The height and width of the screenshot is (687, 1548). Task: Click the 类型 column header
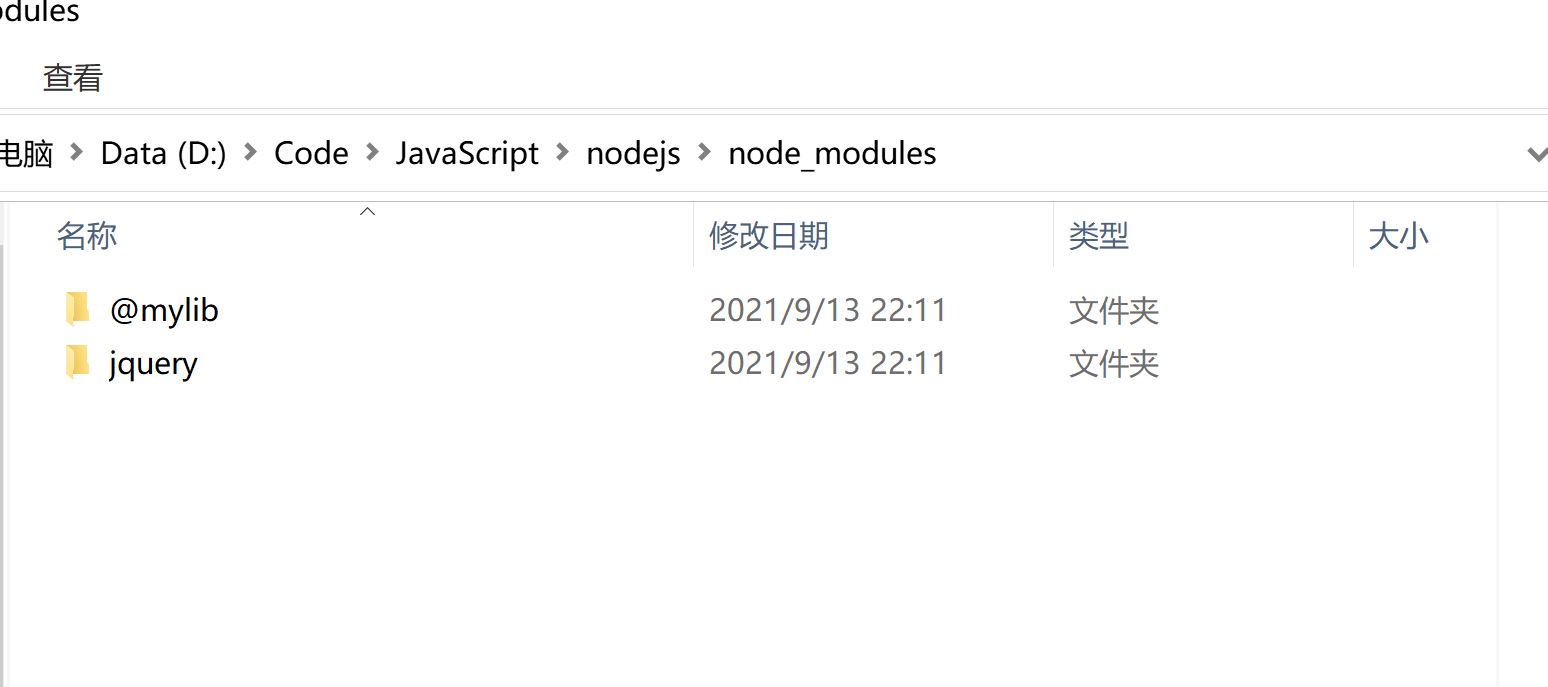[1098, 236]
